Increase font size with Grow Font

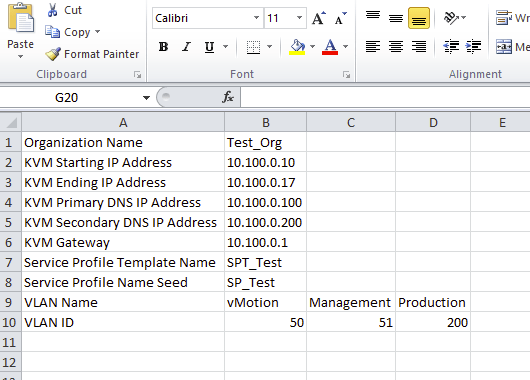pyautogui.click(x=318, y=18)
